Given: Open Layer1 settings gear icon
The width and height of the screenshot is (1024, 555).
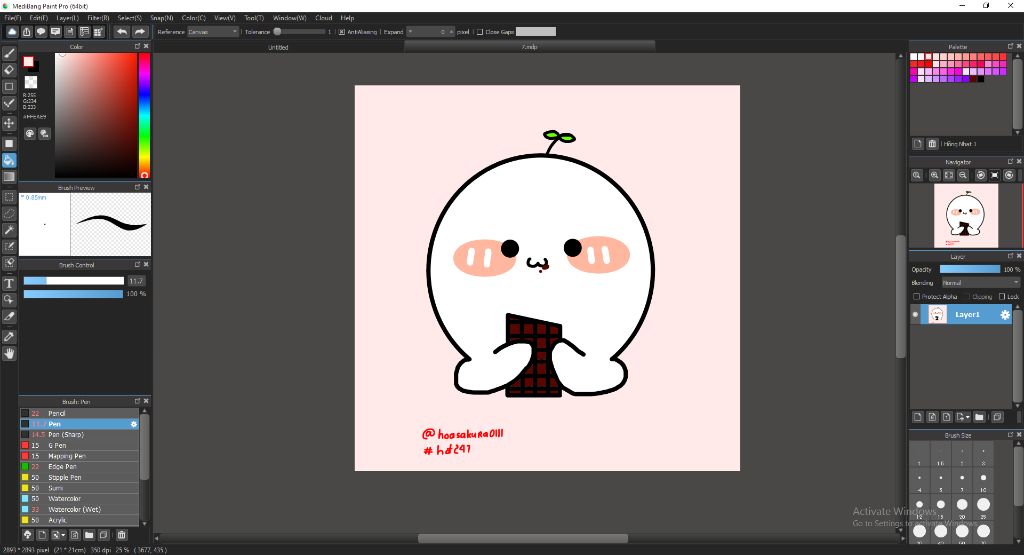Looking at the screenshot, I should 1005,315.
